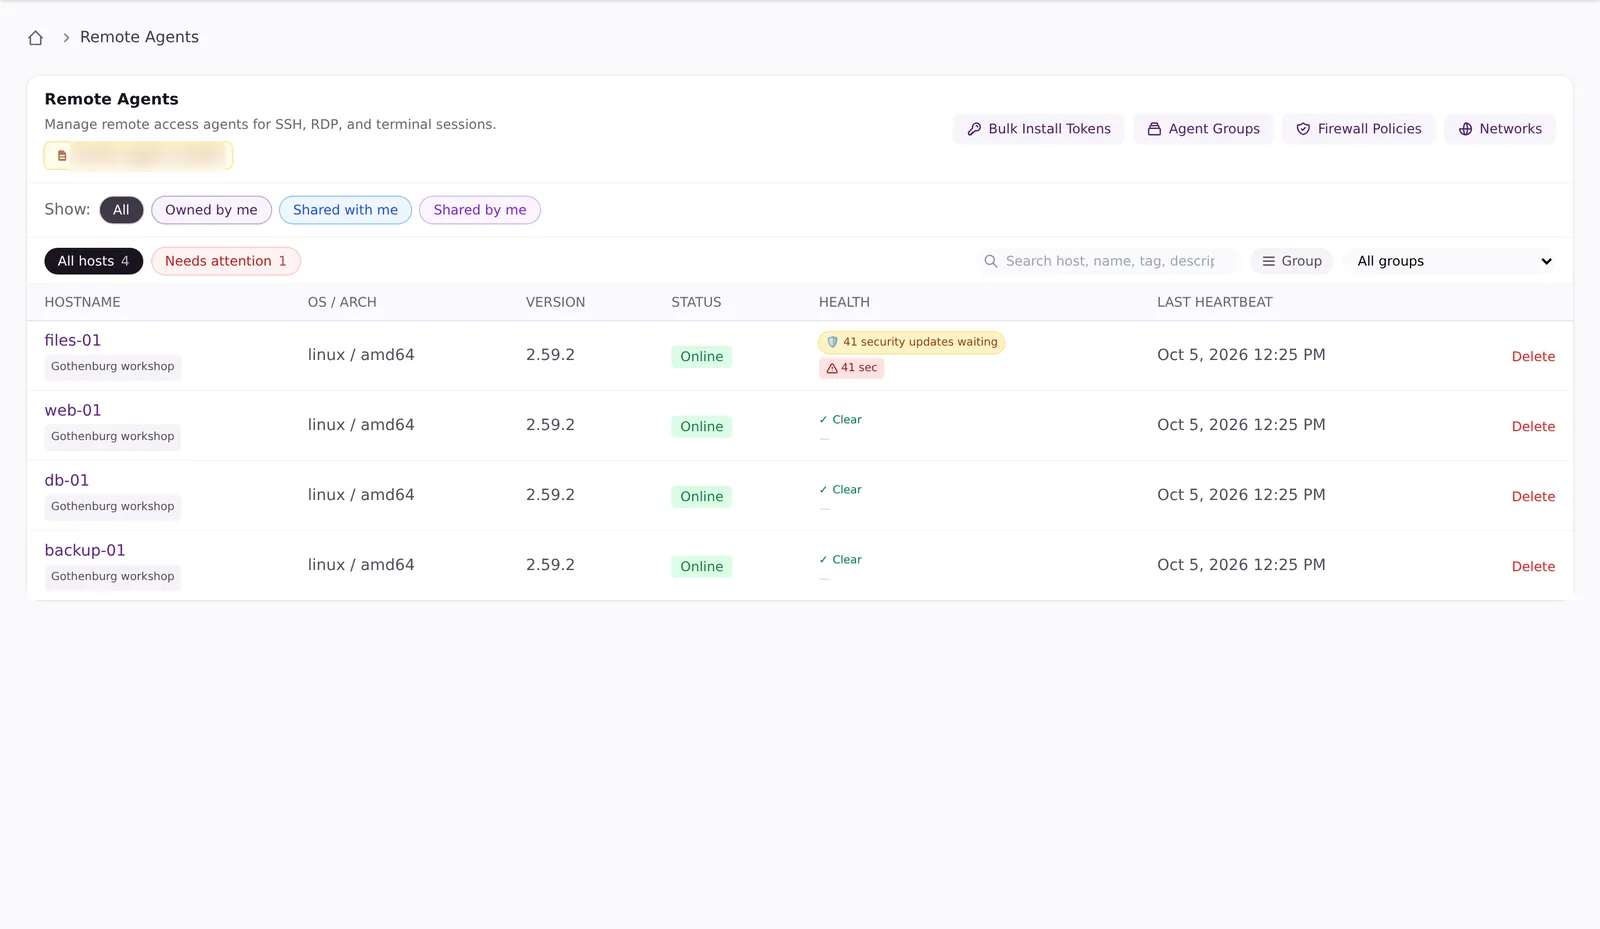Focus the host search field
The image size is (1600, 929).
(1107, 261)
